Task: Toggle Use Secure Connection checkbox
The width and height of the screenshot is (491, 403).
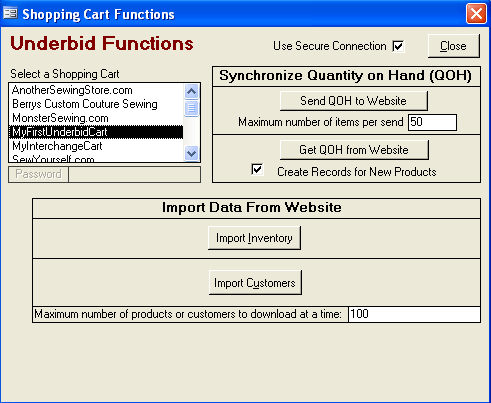Action: tap(398, 46)
